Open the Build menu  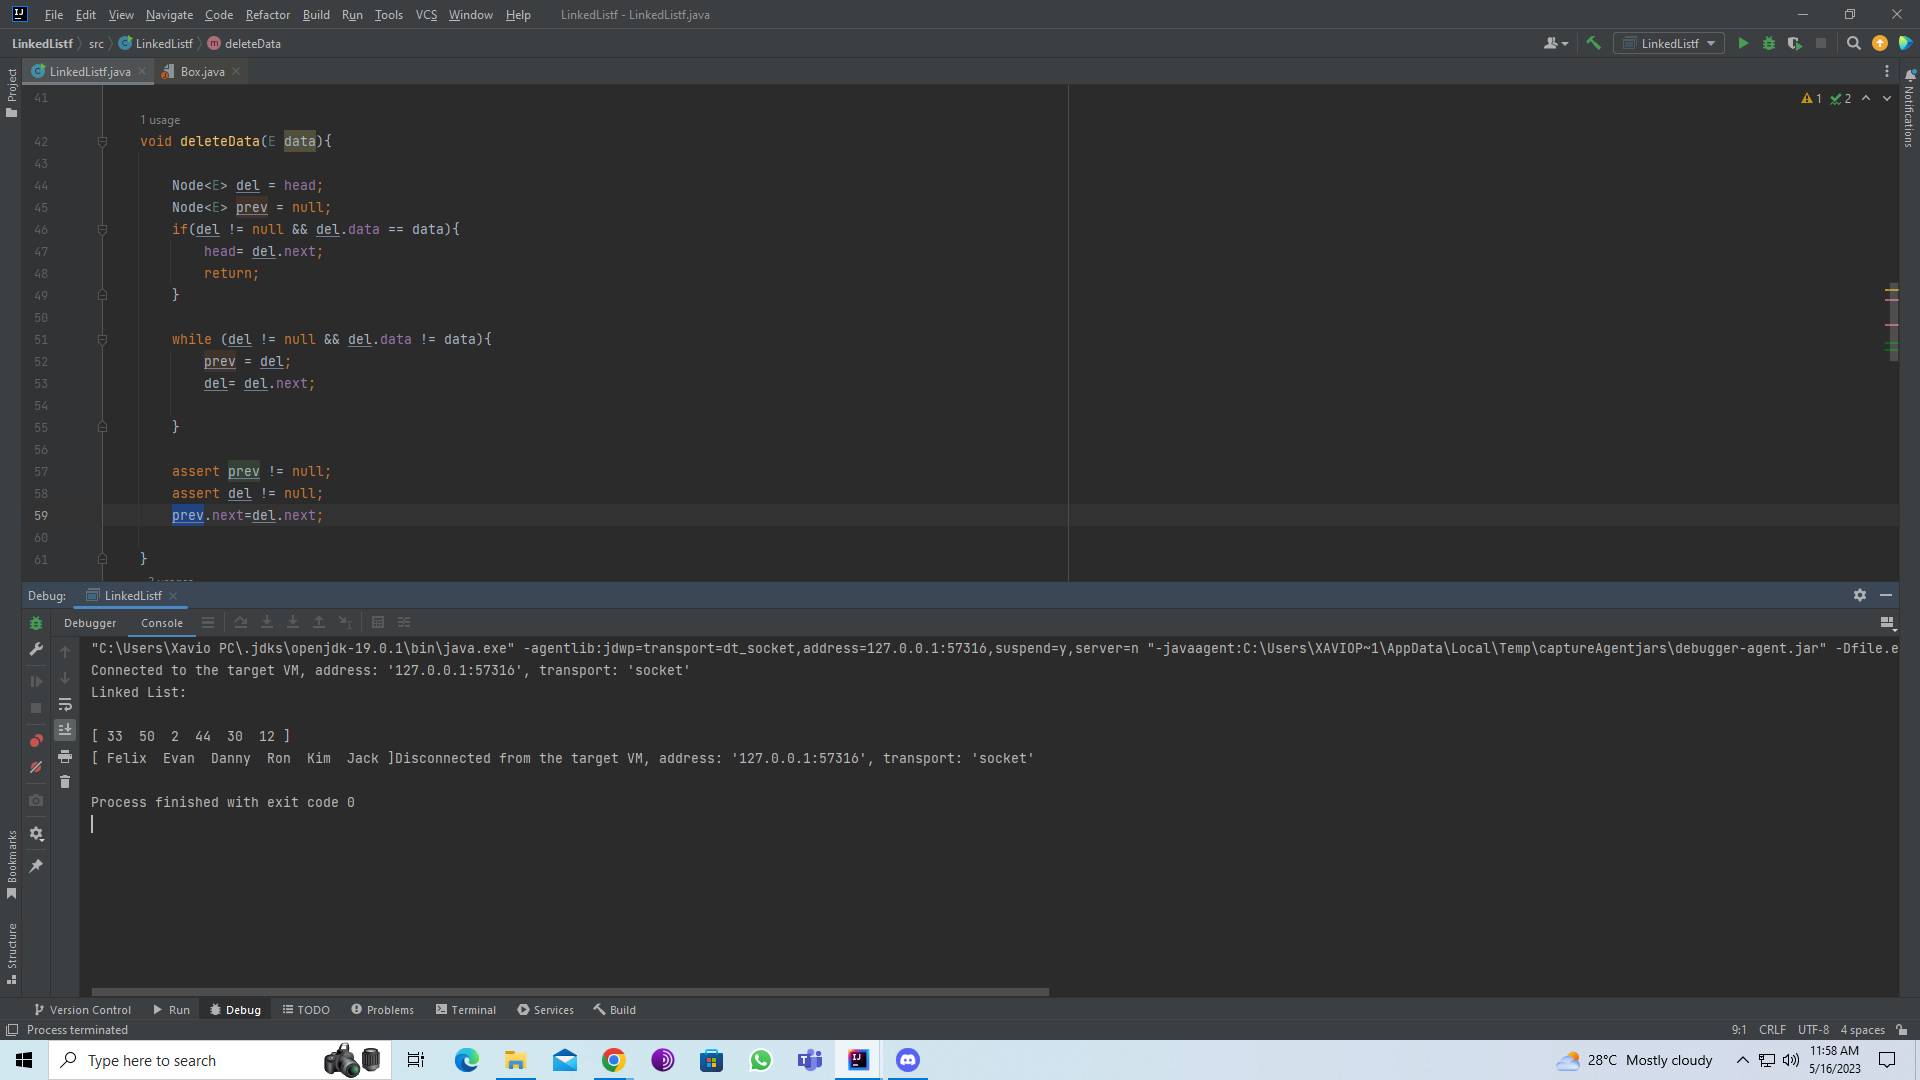pos(316,15)
